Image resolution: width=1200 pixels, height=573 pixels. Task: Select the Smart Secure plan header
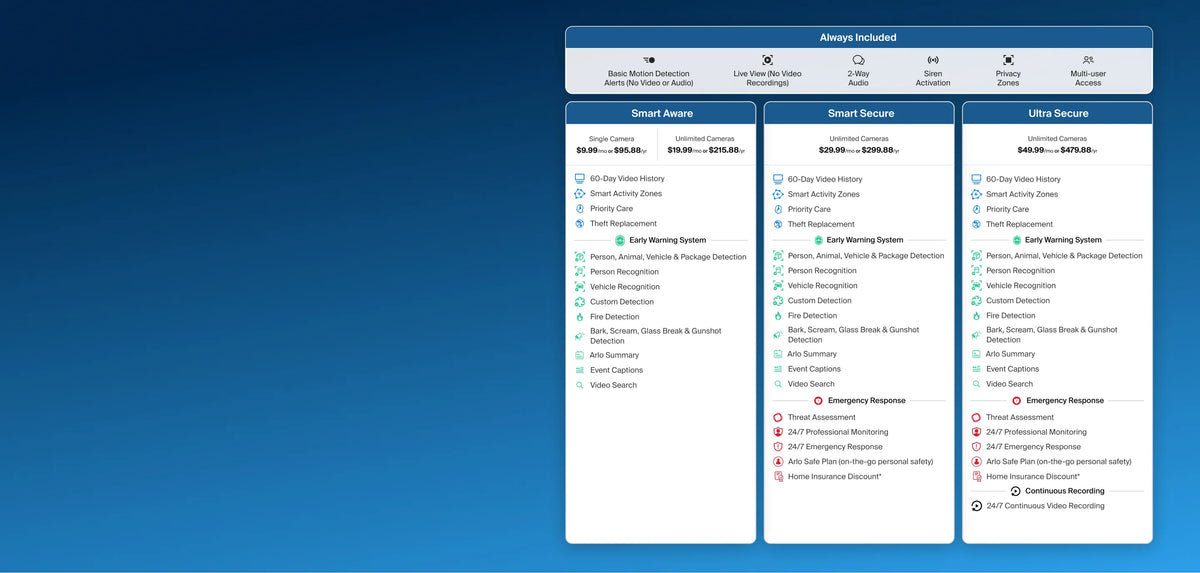tap(860, 113)
